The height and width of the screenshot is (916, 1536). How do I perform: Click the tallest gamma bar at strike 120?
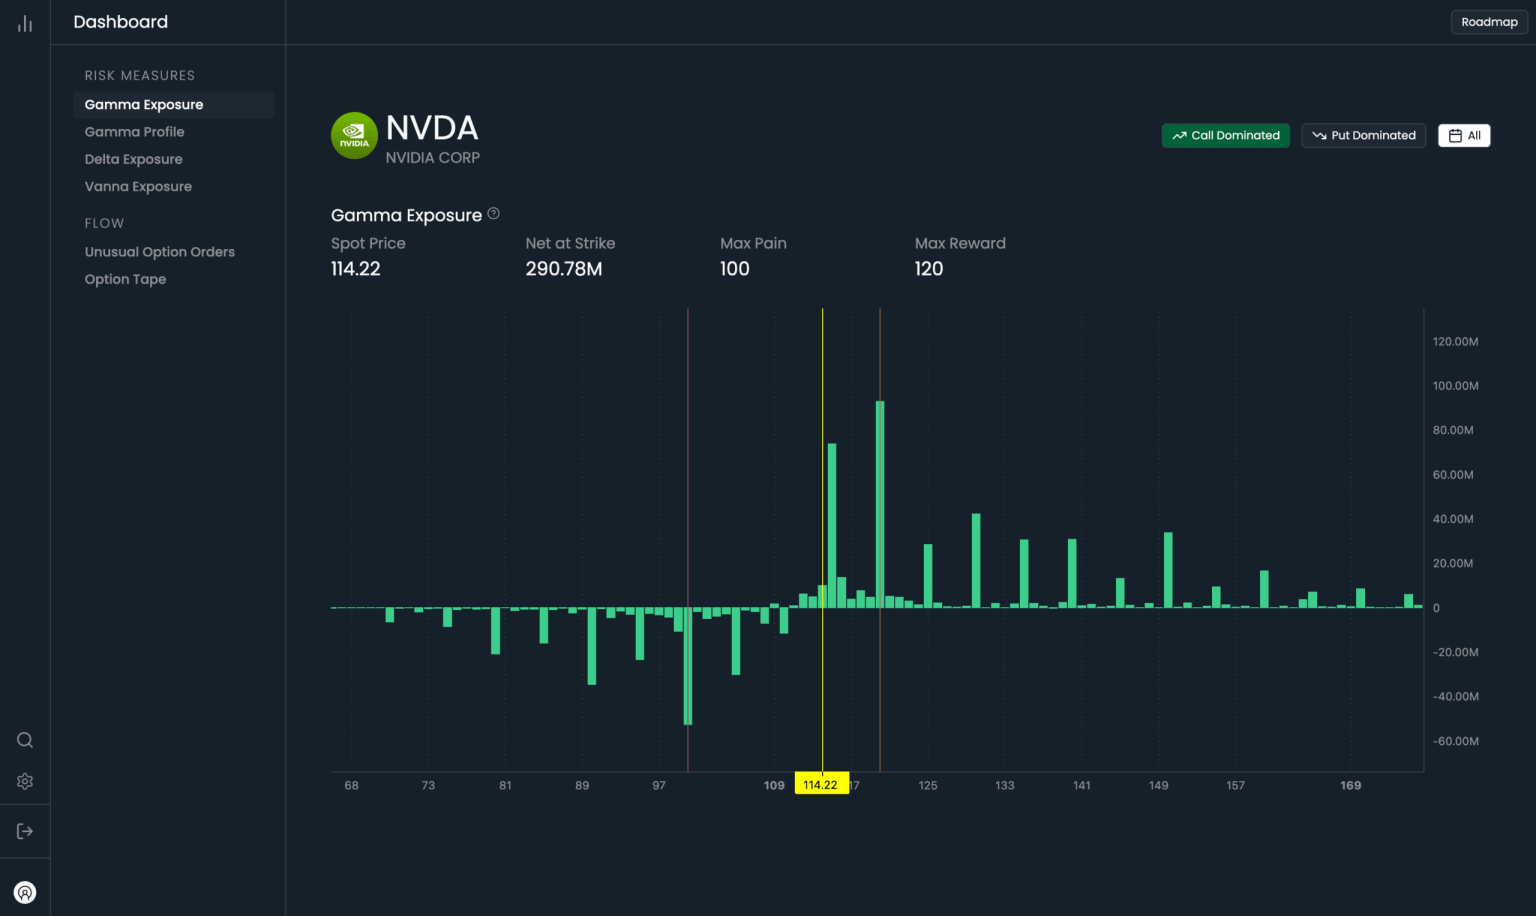(x=880, y=504)
